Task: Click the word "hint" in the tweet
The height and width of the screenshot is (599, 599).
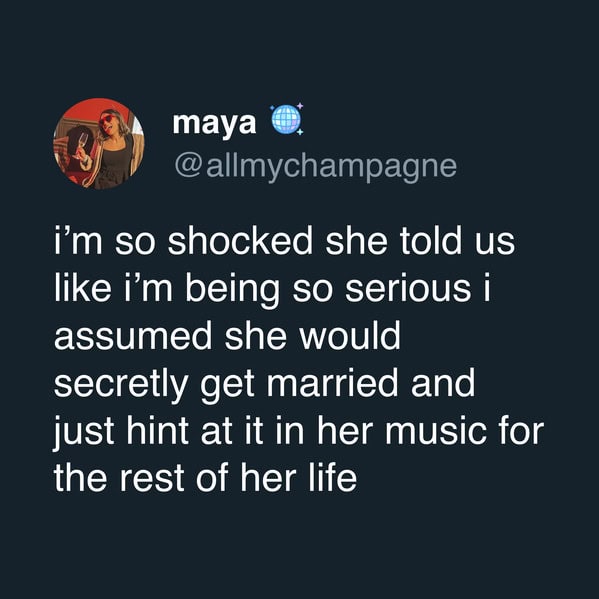Action: (158, 431)
